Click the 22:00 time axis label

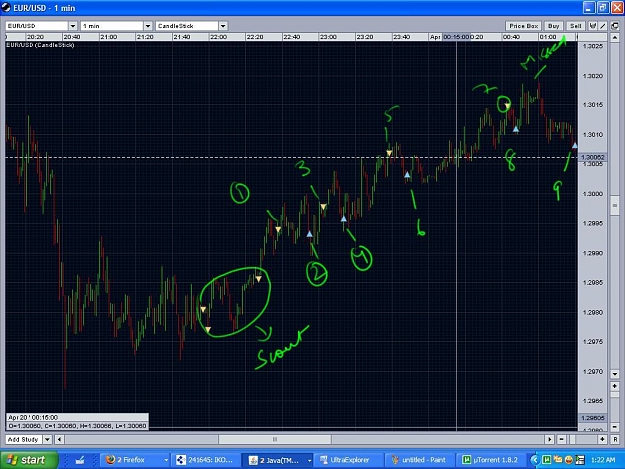coord(218,37)
